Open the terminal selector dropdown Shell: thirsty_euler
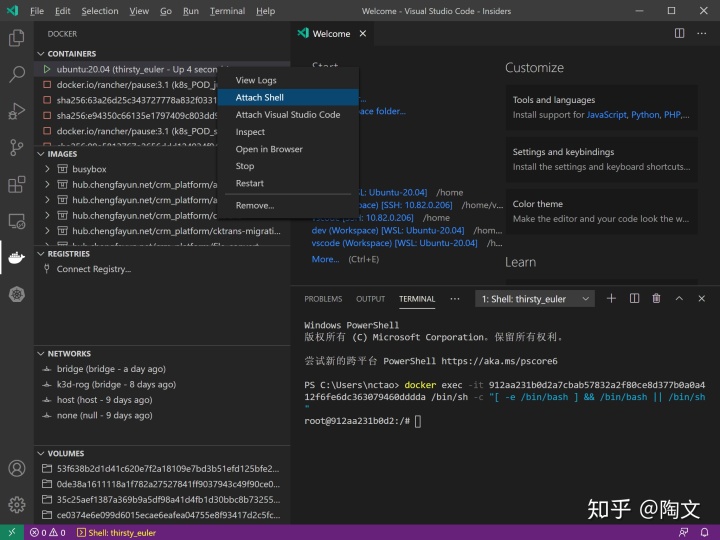The image size is (720, 540). pyautogui.click(x=534, y=299)
